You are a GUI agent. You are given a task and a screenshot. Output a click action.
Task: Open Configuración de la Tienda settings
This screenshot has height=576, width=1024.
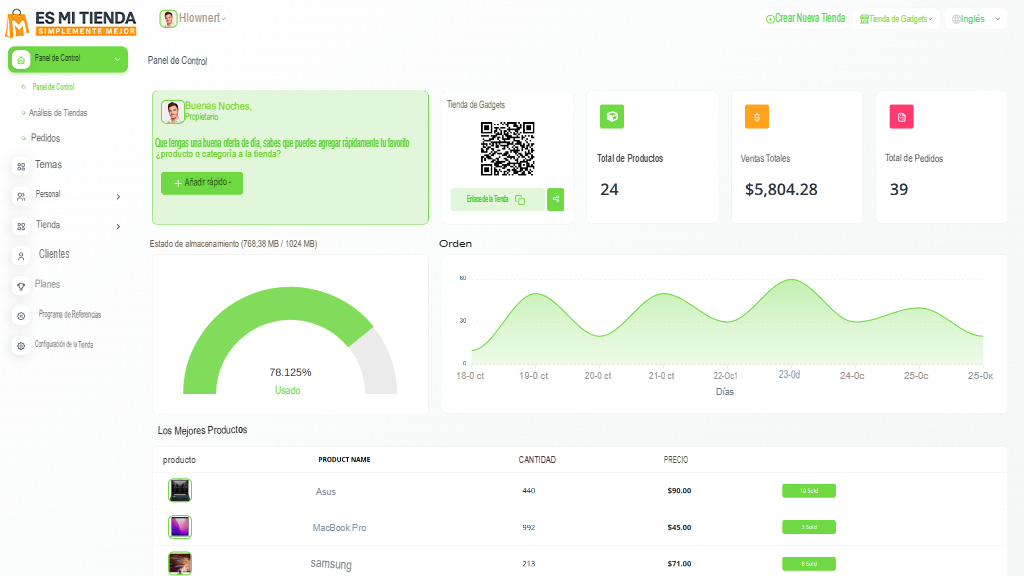coord(63,345)
